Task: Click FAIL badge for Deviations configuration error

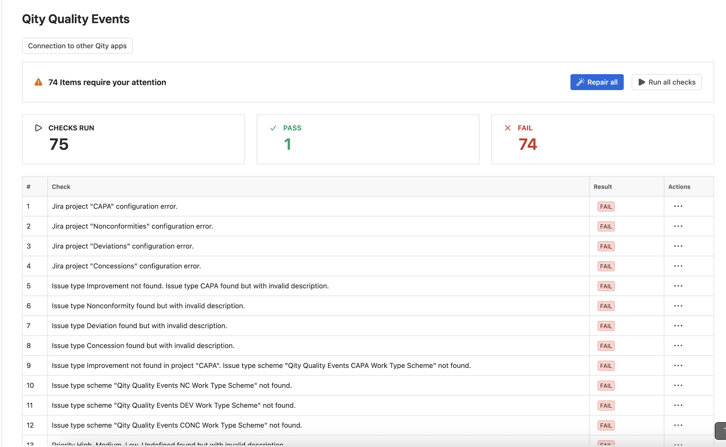Action: [x=606, y=246]
